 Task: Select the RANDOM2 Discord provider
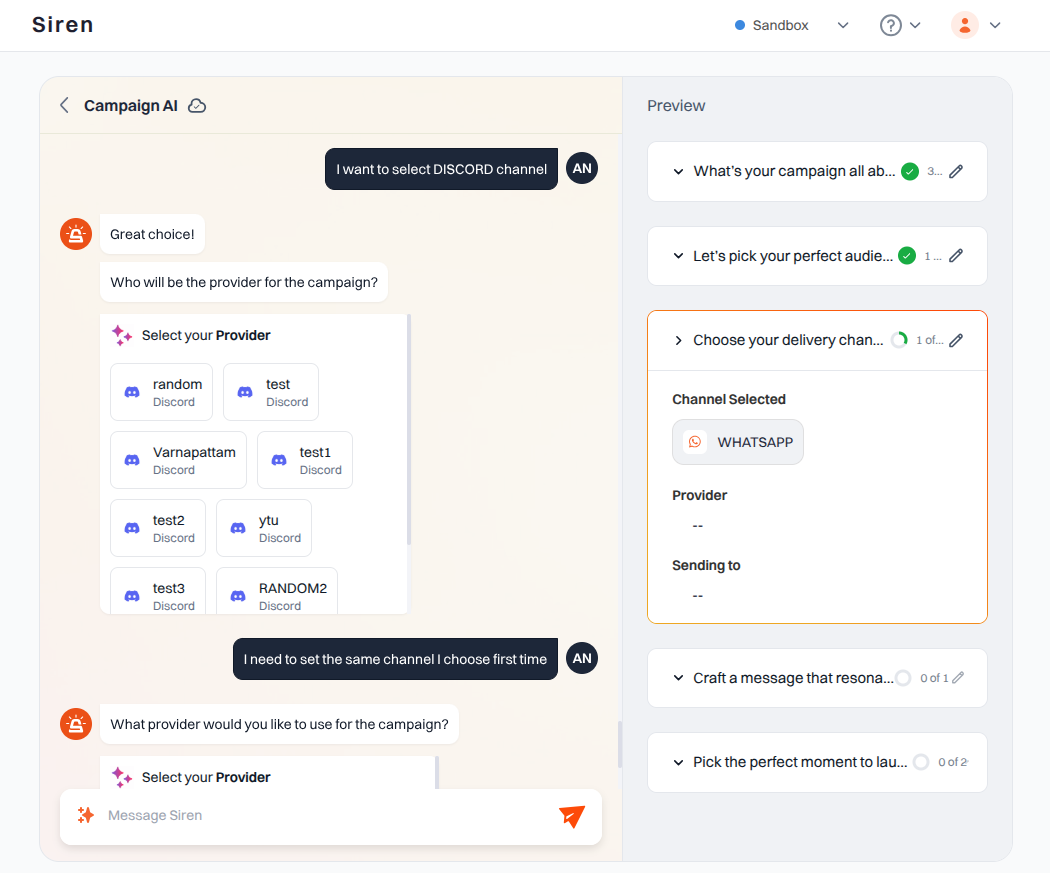pyautogui.click(x=277, y=594)
